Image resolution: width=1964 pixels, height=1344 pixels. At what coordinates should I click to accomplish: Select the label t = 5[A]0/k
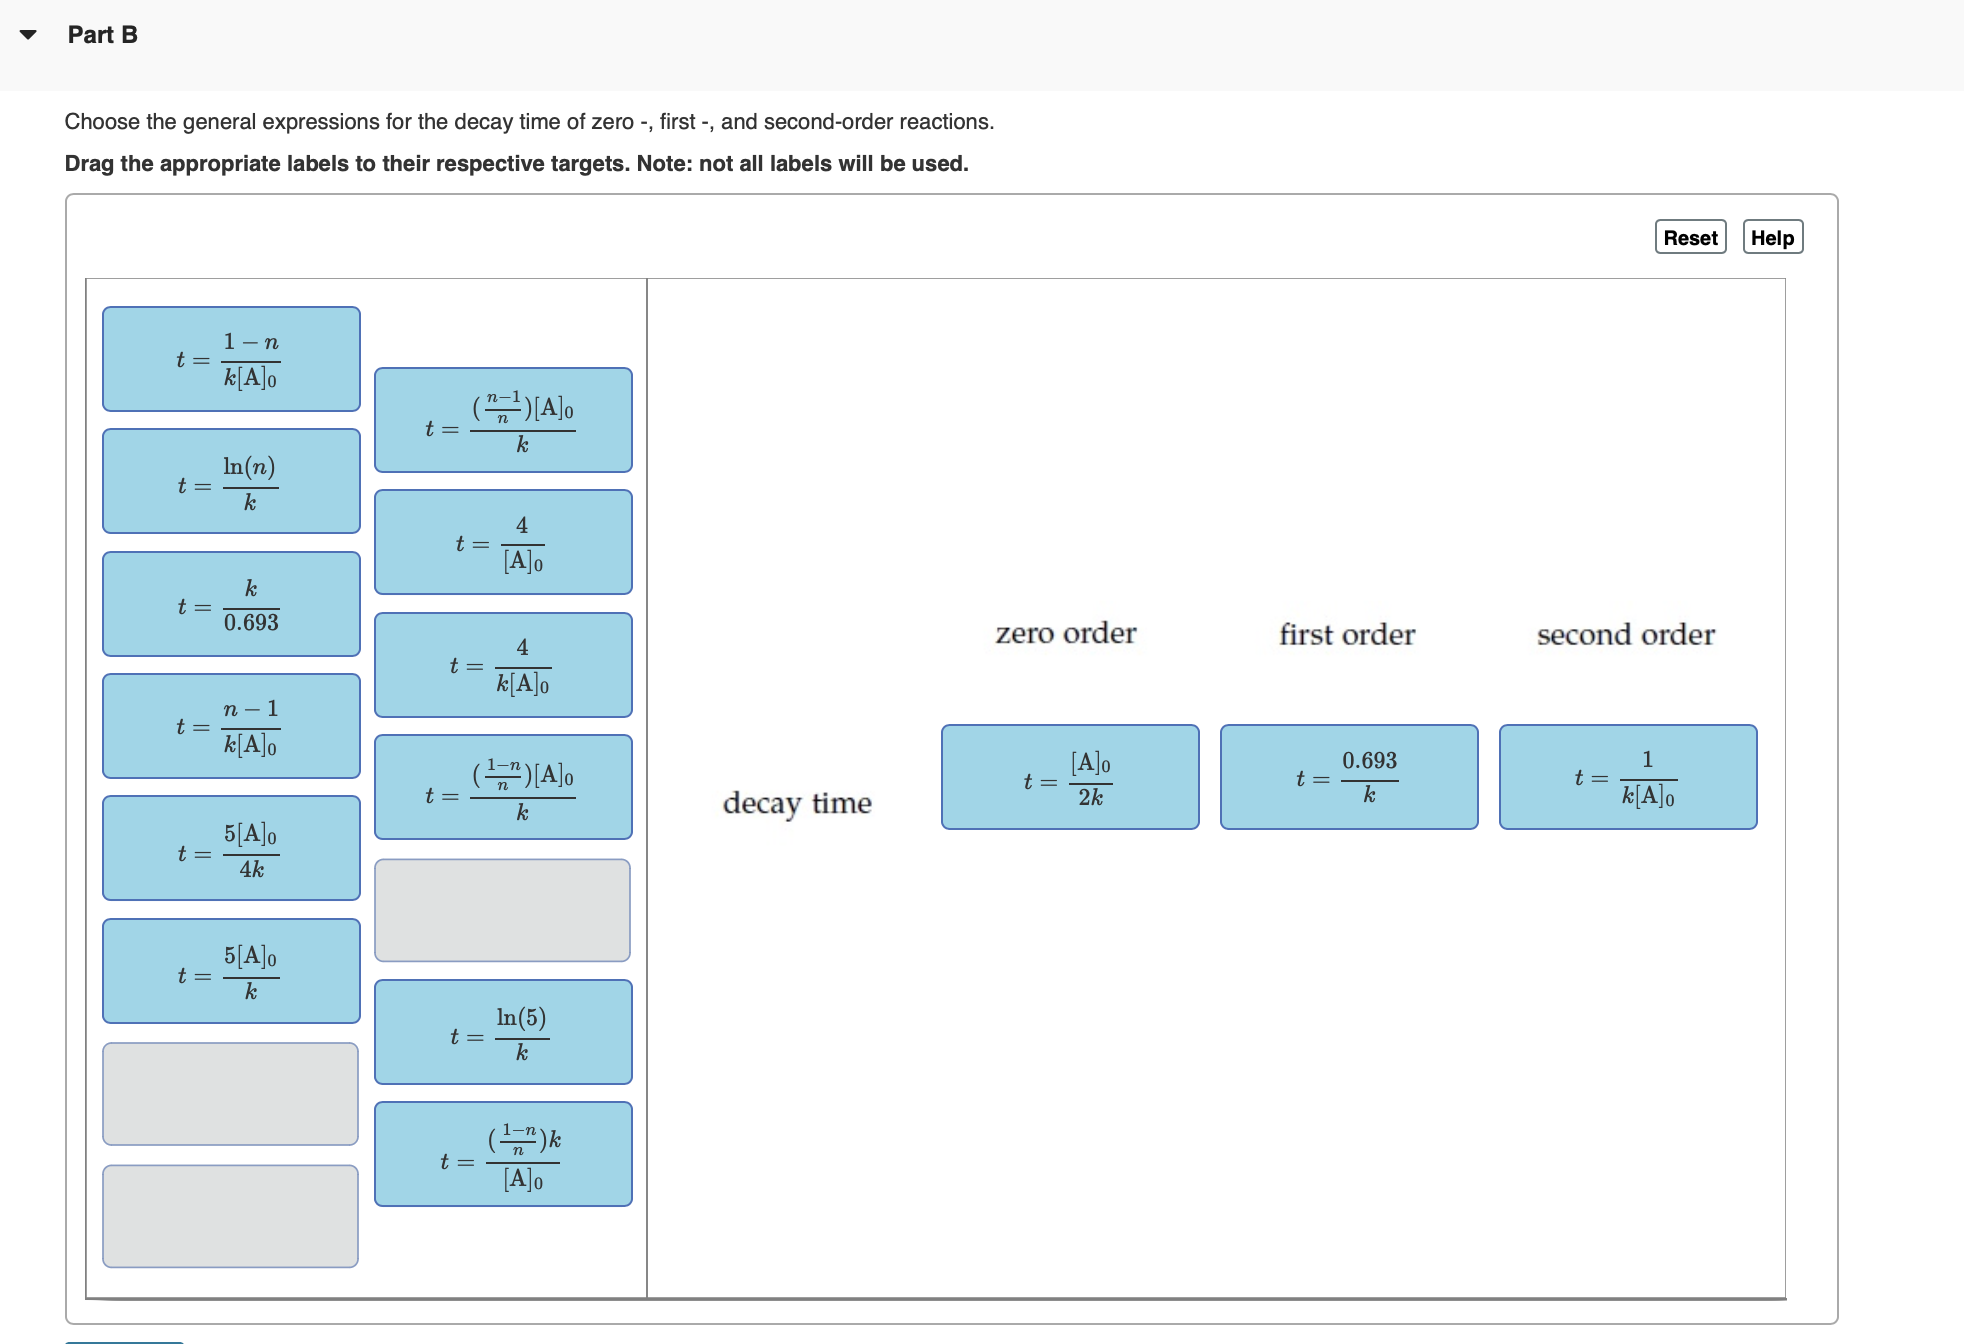[x=230, y=971]
